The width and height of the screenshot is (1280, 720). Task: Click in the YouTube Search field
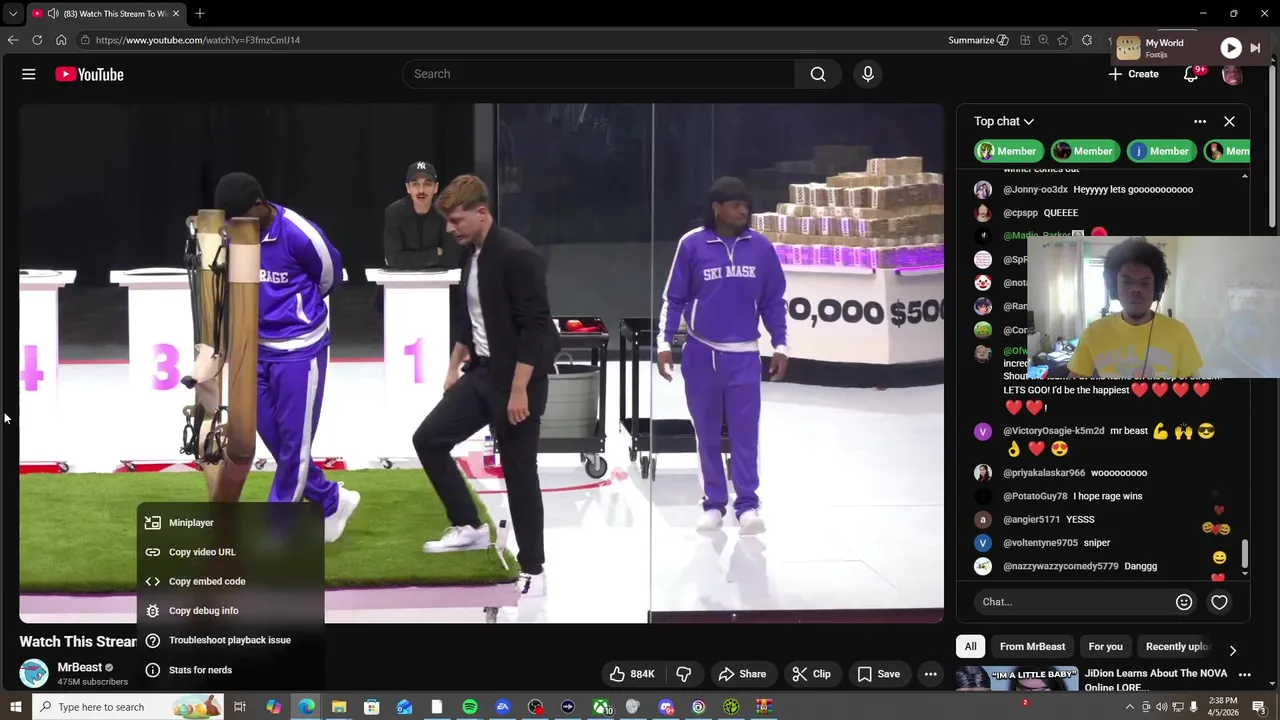(x=600, y=74)
